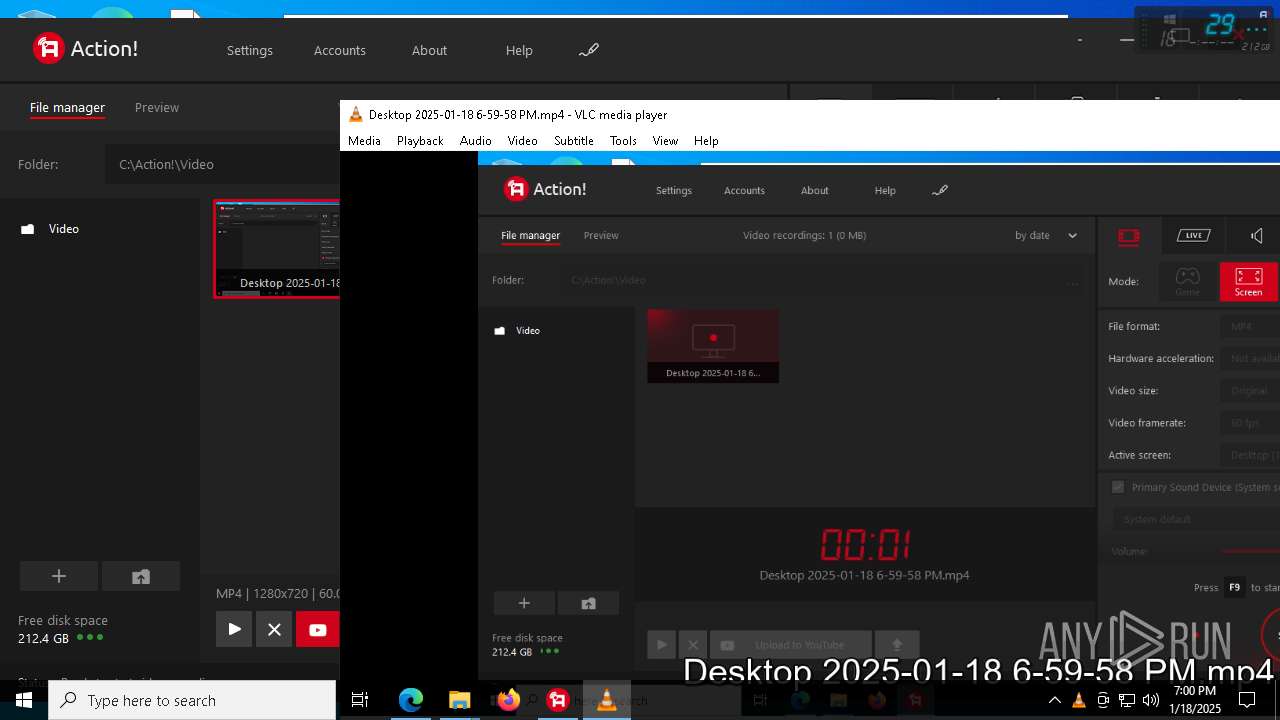Screen dimensions: 1280x720
Task: Open Settings in Action! header
Action: 249,50
